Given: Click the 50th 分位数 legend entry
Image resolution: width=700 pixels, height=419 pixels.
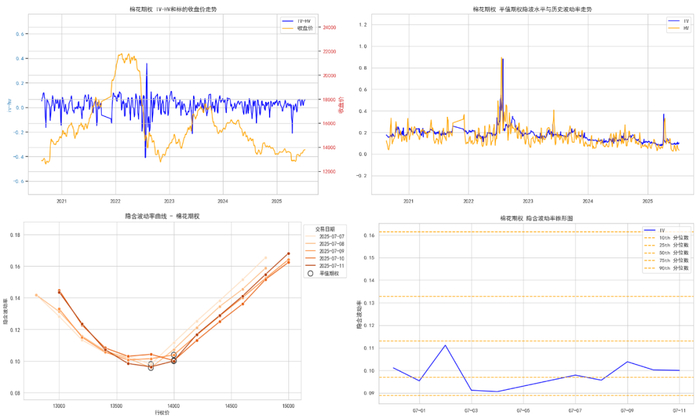Looking at the screenshot, I should (x=666, y=253).
